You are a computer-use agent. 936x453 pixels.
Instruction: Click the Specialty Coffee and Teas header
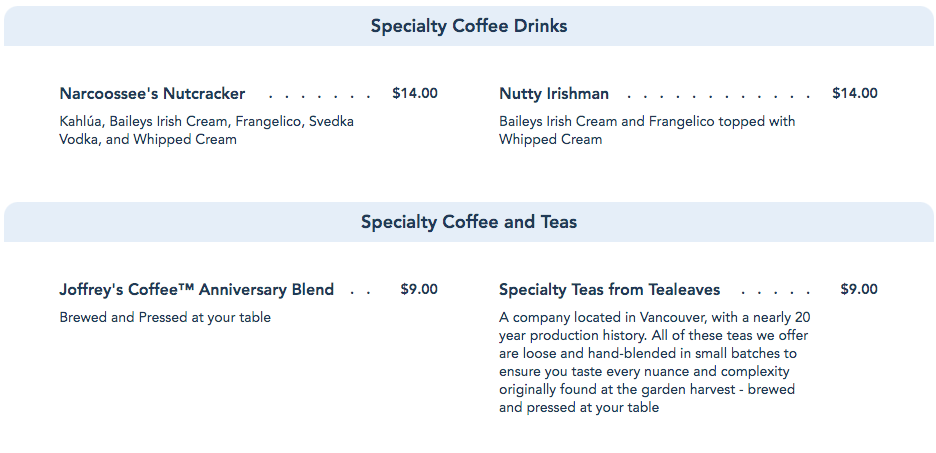(x=468, y=222)
